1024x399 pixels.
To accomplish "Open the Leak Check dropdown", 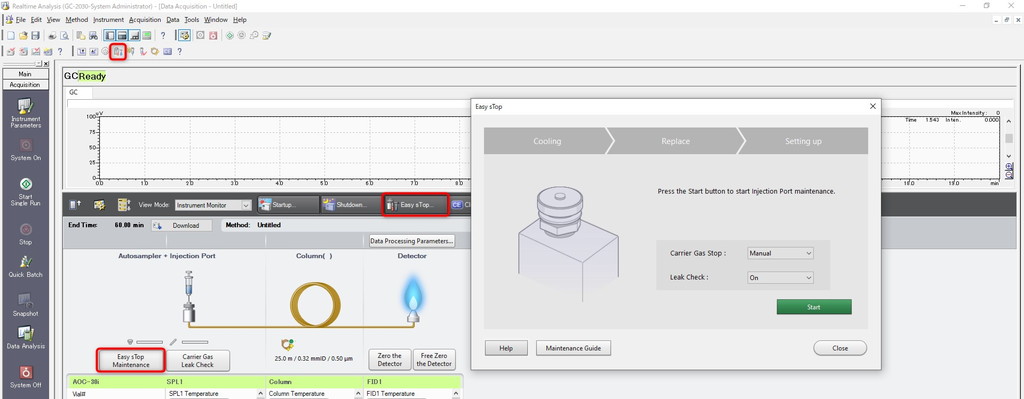I will coord(780,278).
